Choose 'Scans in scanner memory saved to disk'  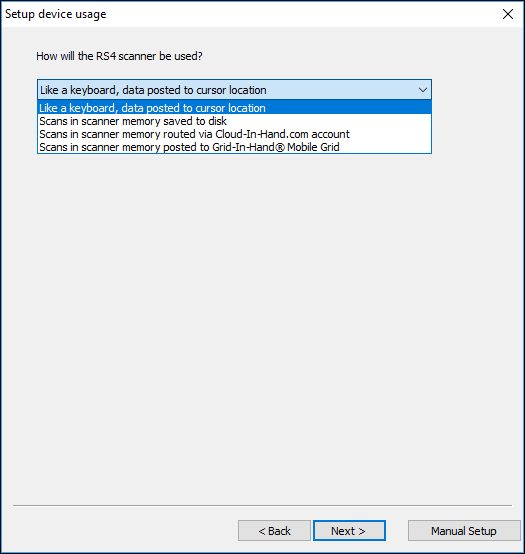click(x=234, y=121)
